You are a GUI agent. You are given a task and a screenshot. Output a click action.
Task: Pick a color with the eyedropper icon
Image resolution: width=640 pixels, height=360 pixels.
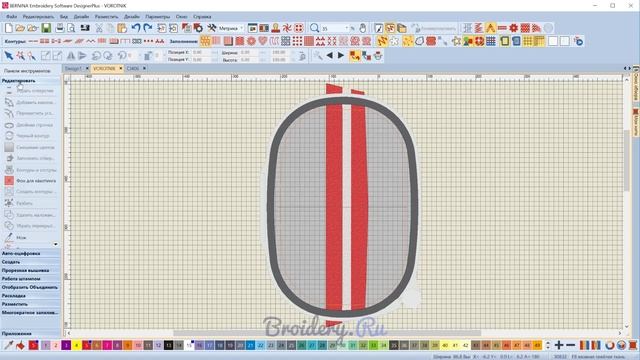tap(9, 345)
